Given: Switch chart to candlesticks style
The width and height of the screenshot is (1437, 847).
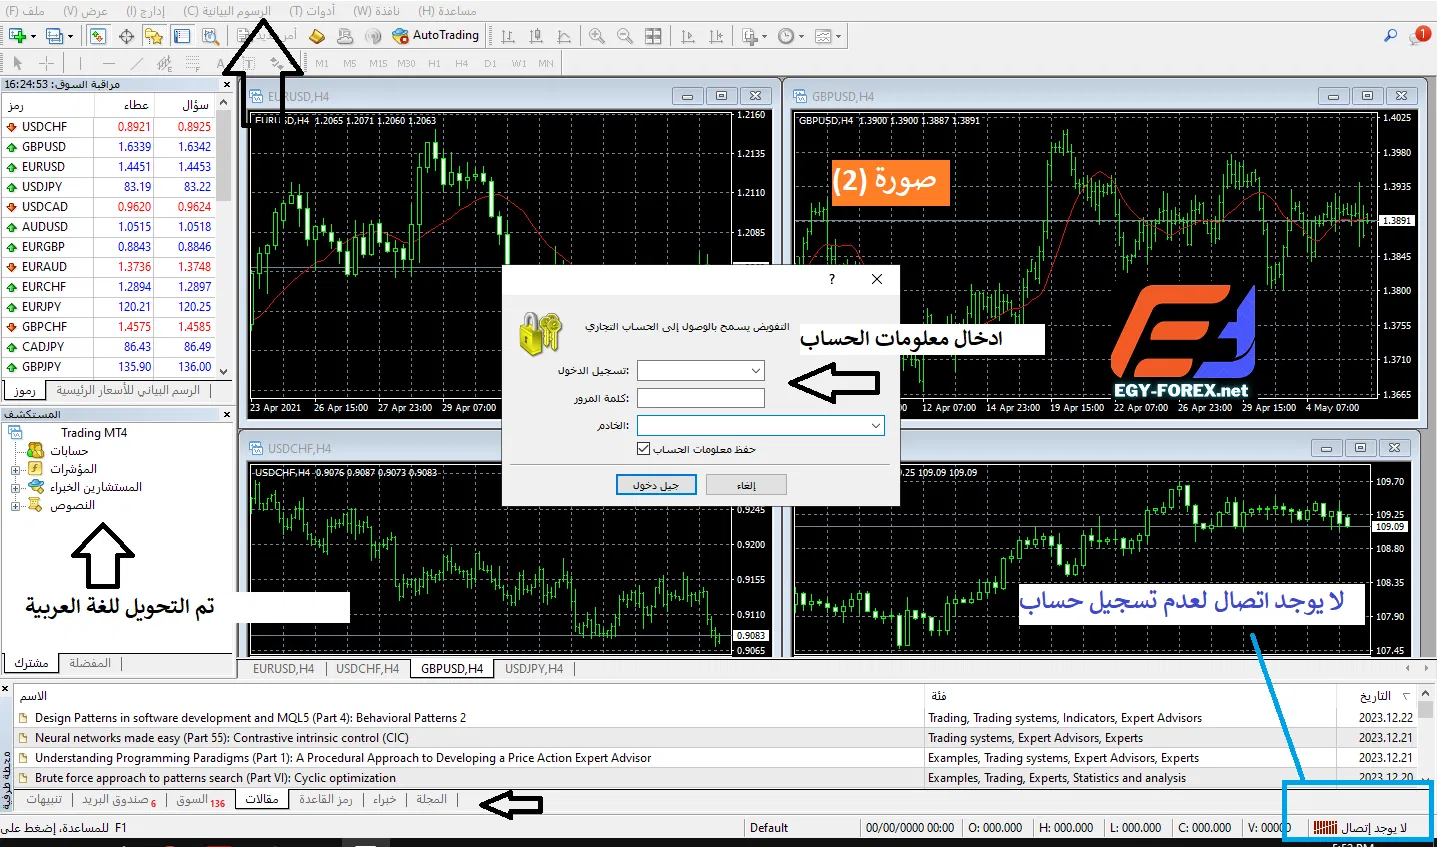Looking at the screenshot, I should [x=536, y=36].
